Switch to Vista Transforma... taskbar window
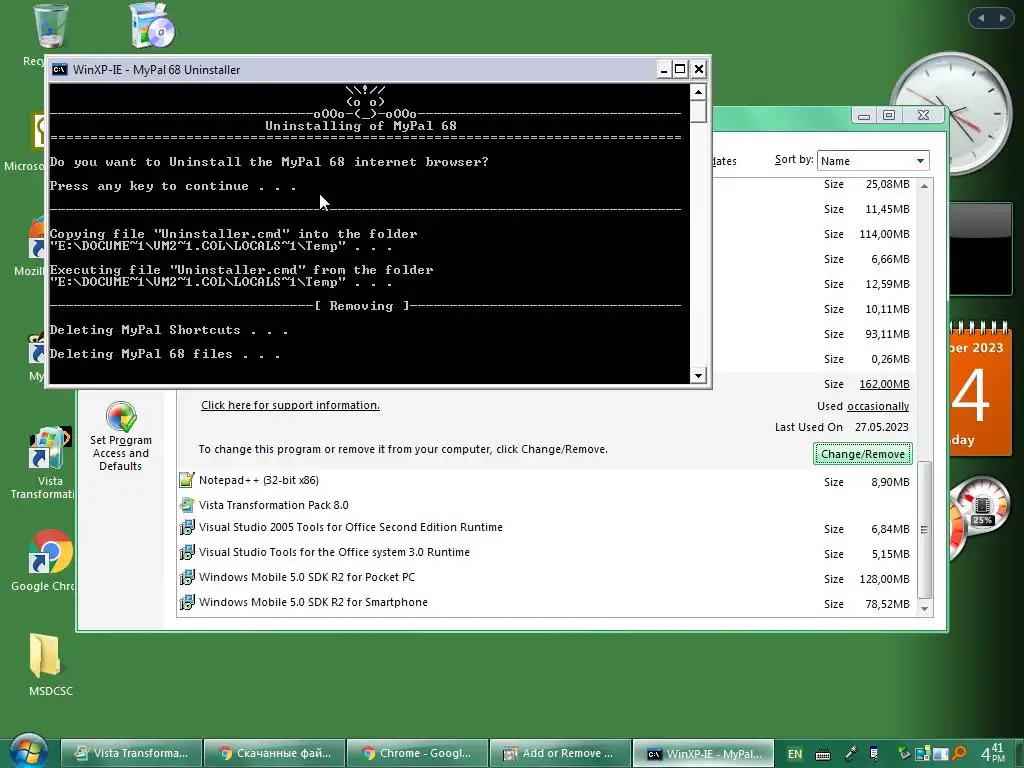 coord(131,753)
